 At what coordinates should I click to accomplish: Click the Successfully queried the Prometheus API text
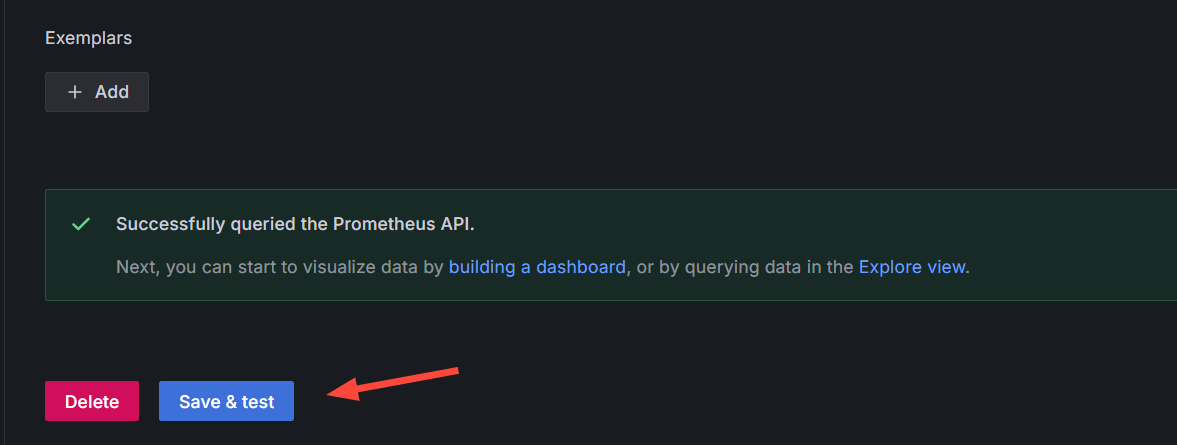click(295, 224)
